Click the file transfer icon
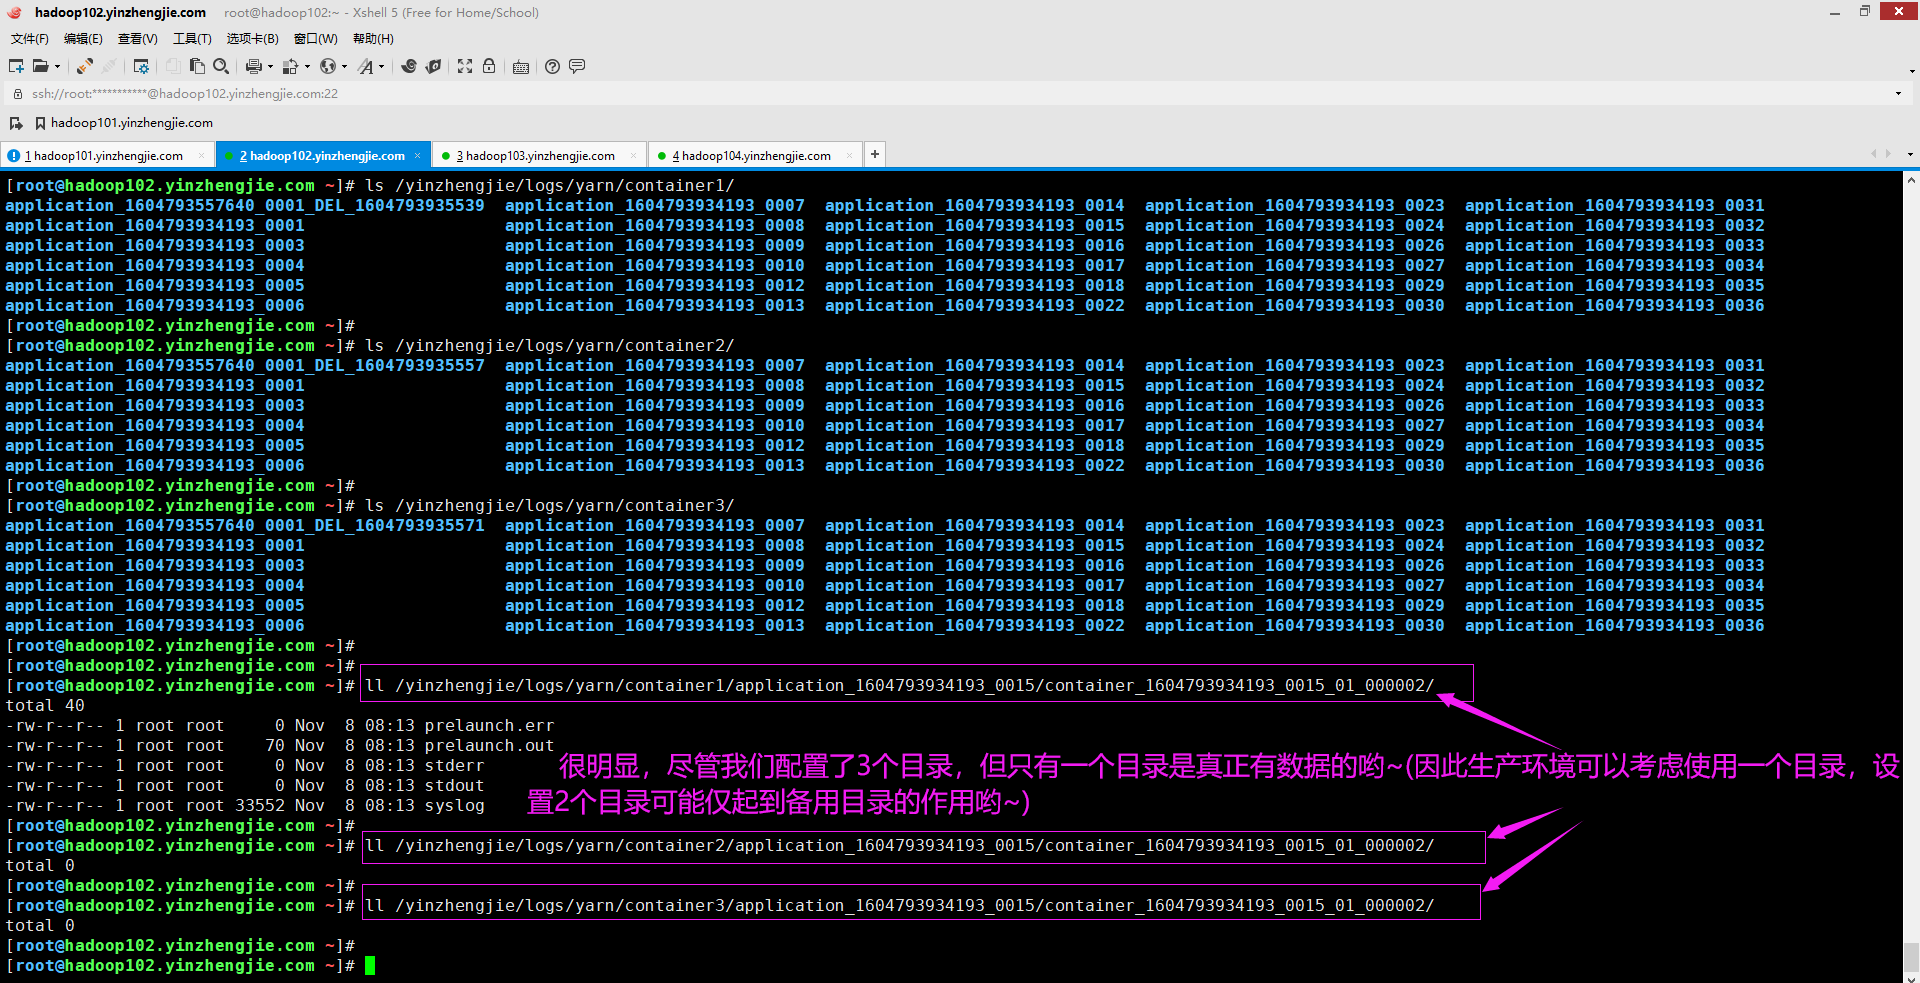Image resolution: width=1920 pixels, height=983 pixels. (x=290, y=66)
